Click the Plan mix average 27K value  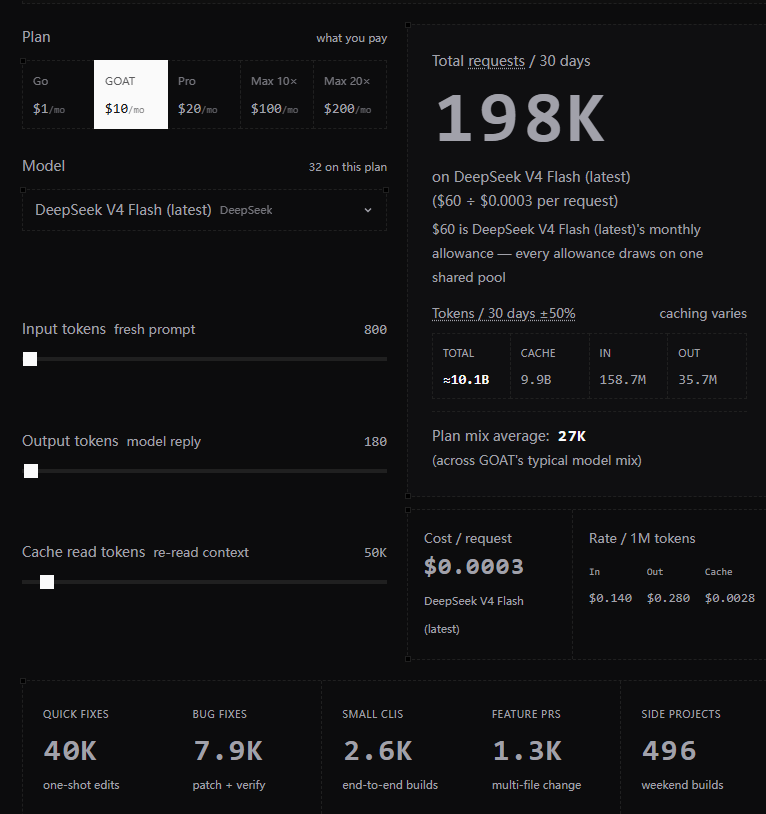pos(572,436)
